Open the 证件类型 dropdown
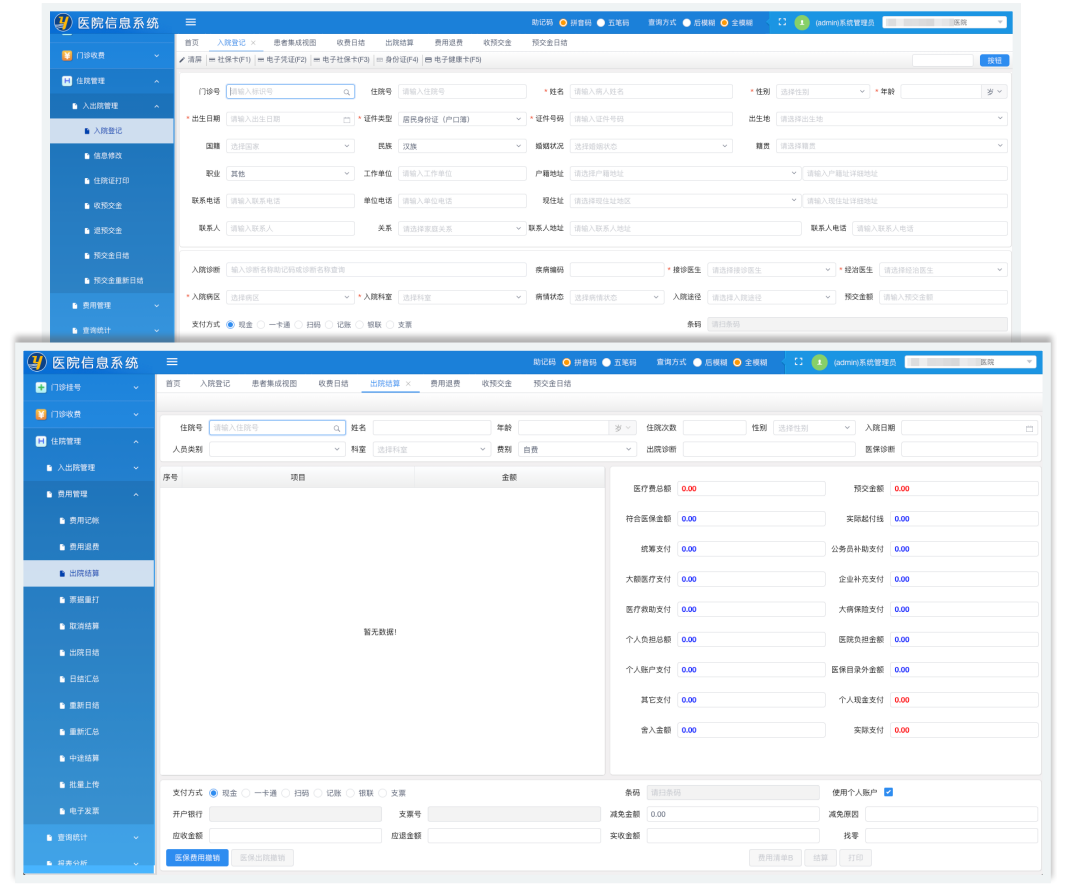This screenshot has width=1066, height=891. pos(462,119)
